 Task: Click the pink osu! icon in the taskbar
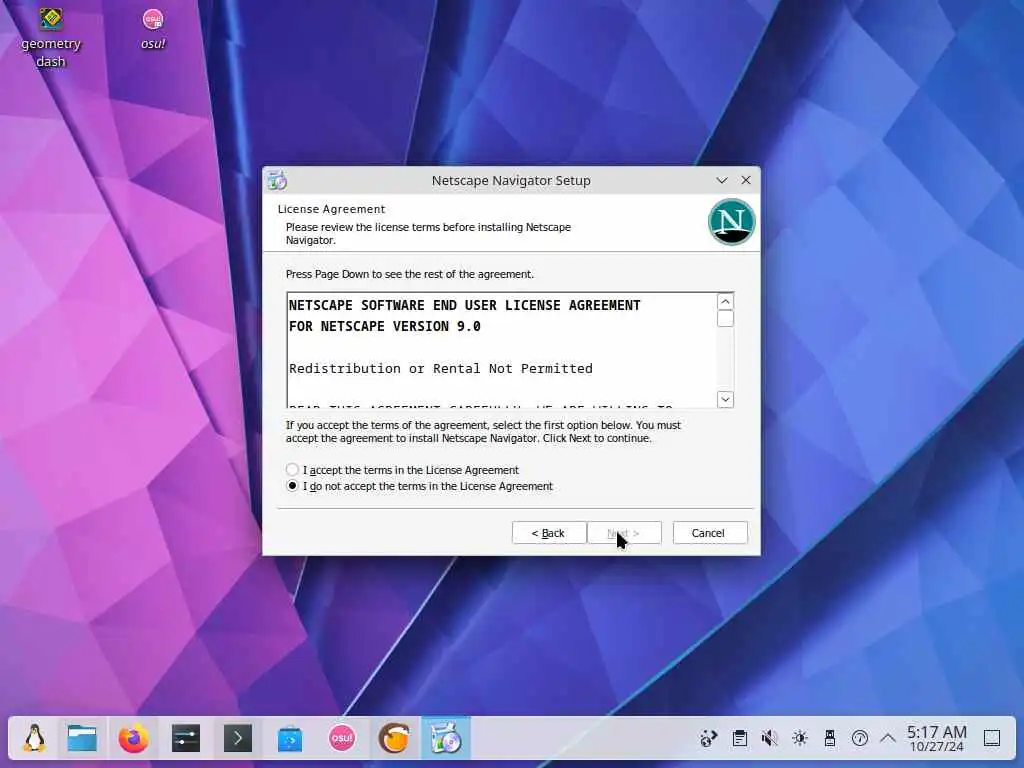coord(342,739)
